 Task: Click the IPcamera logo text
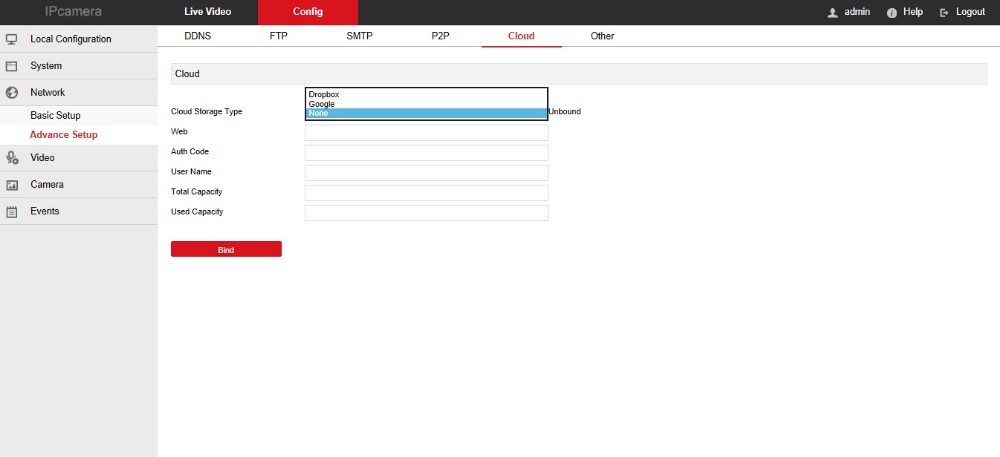73,12
